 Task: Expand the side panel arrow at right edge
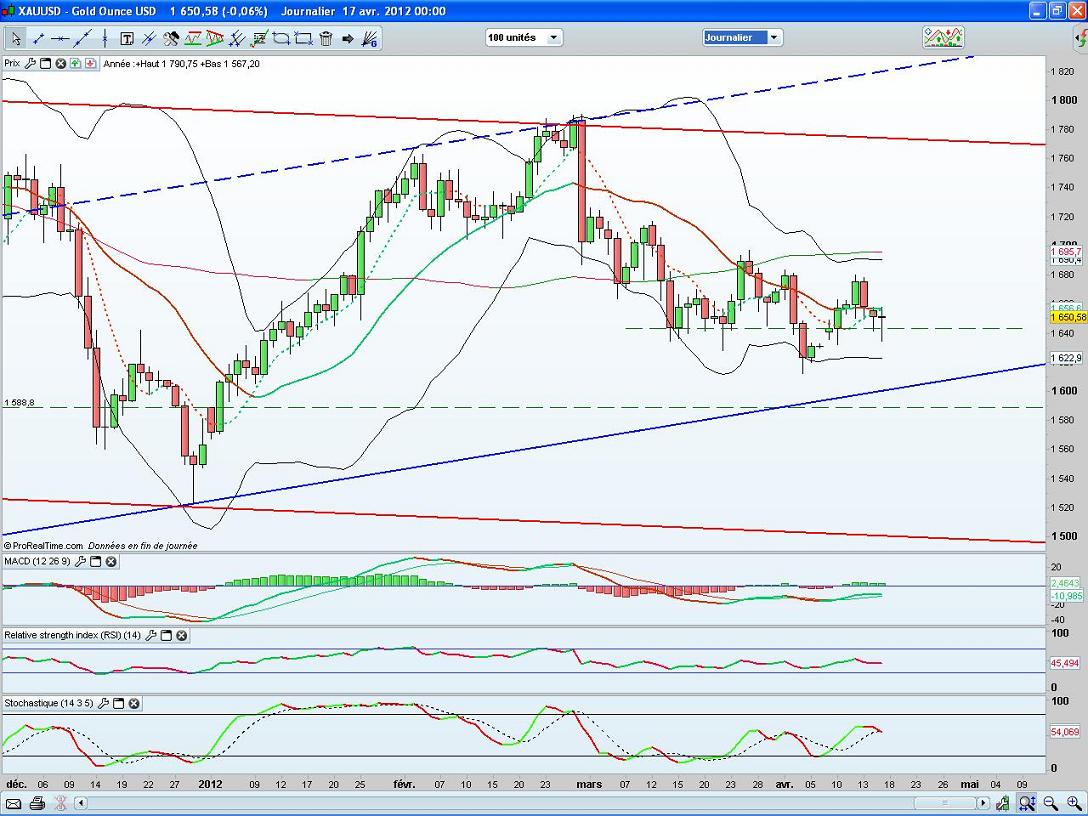[1080, 38]
